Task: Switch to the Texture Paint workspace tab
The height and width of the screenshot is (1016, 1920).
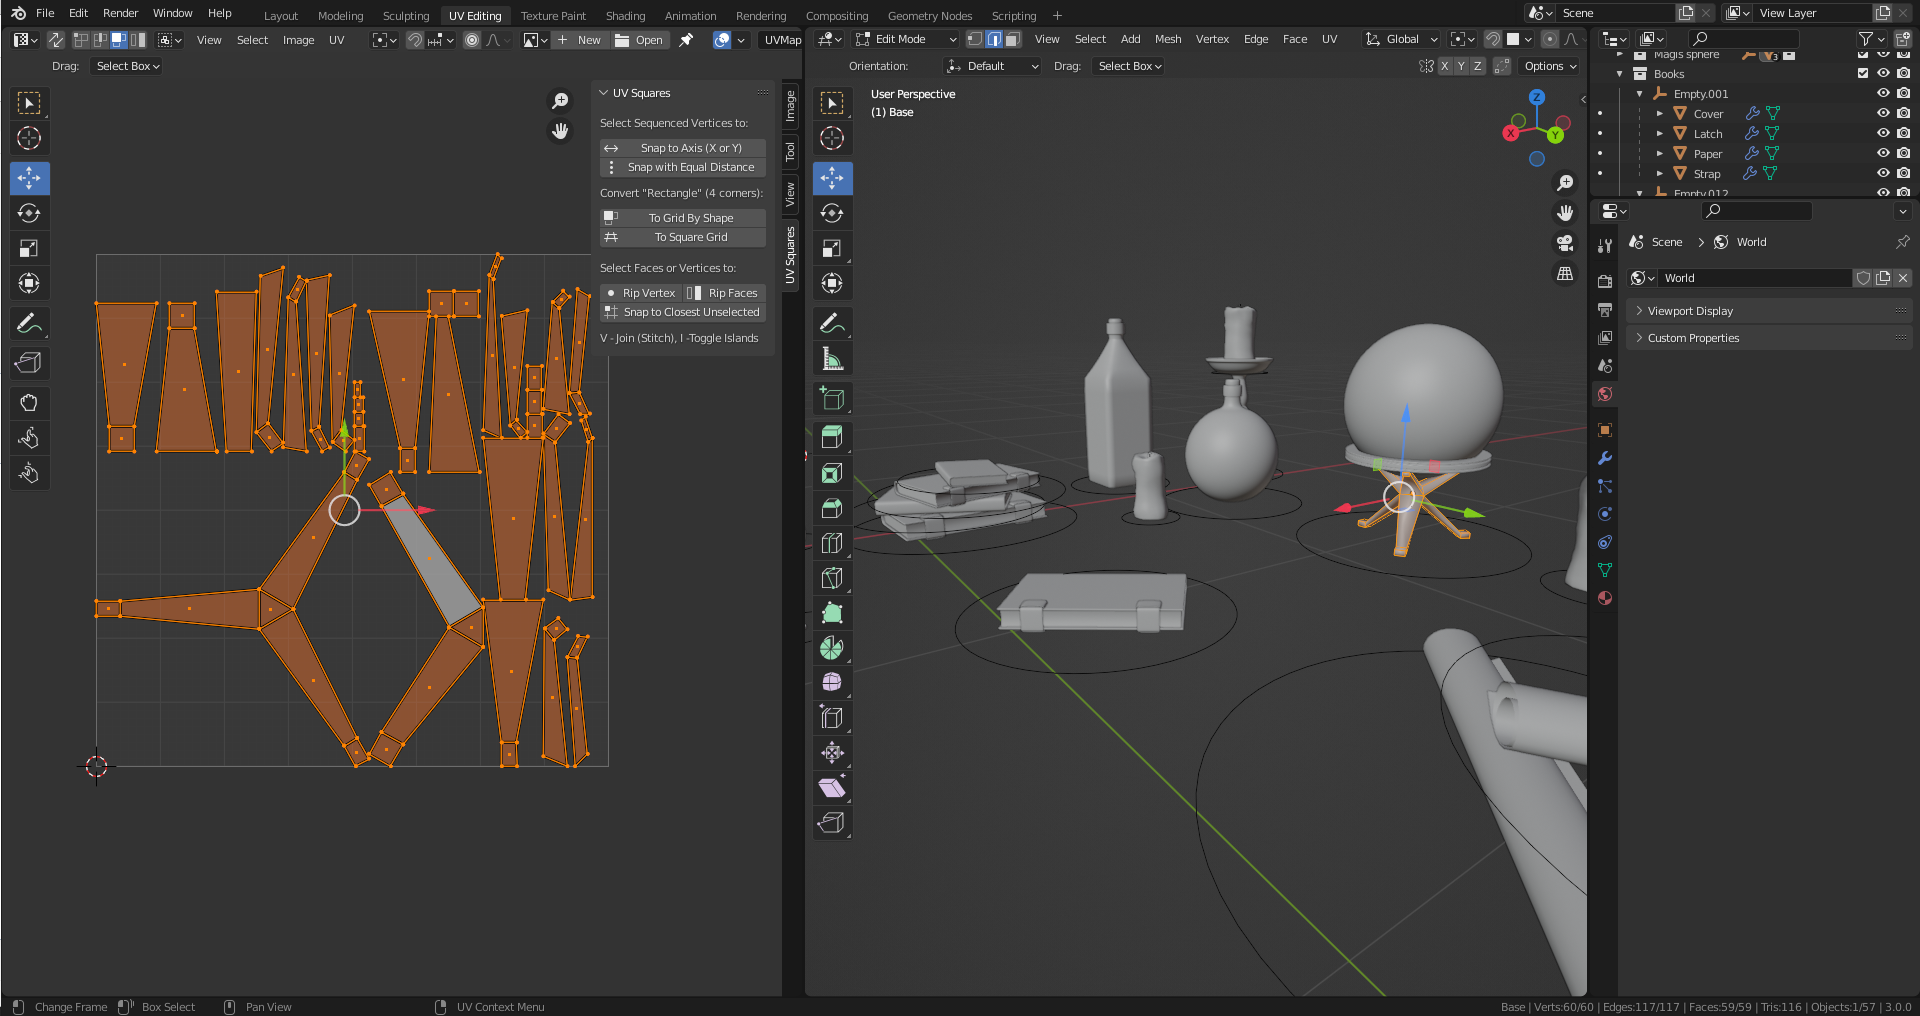Action: (553, 16)
